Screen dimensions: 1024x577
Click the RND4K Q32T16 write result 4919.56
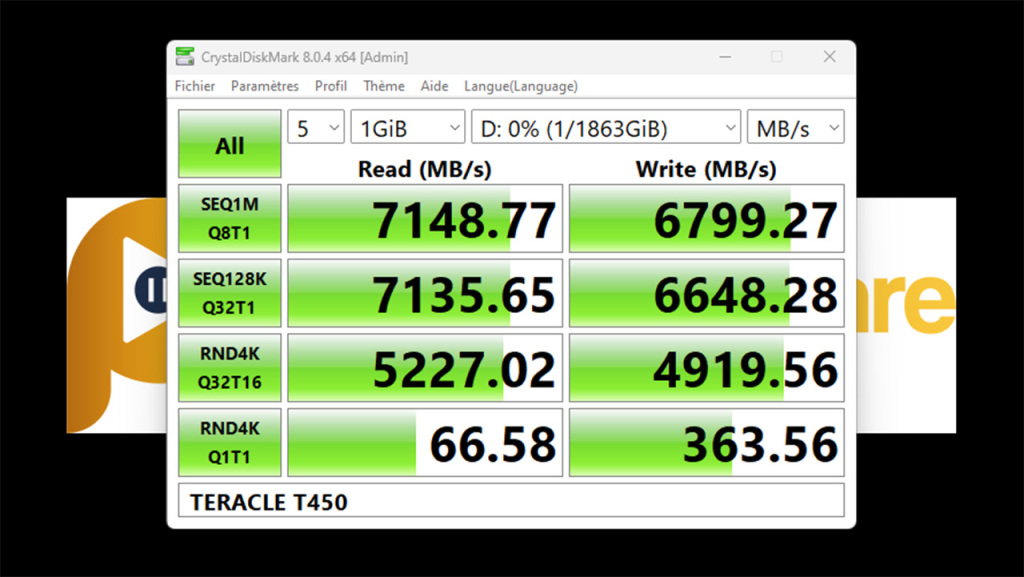pyautogui.click(x=707, y=368)
